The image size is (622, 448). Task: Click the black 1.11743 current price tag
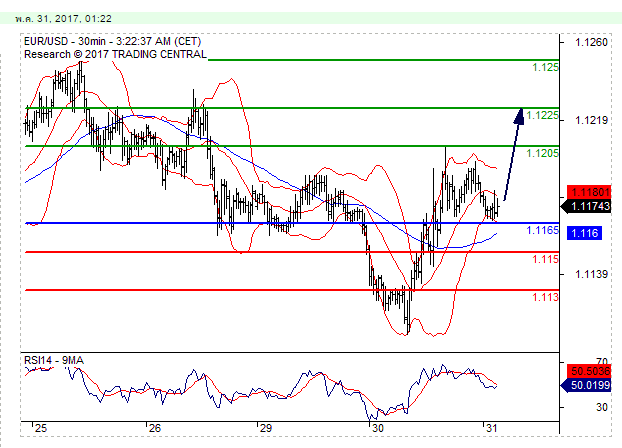pyautogui.click(x=584, y=206)
